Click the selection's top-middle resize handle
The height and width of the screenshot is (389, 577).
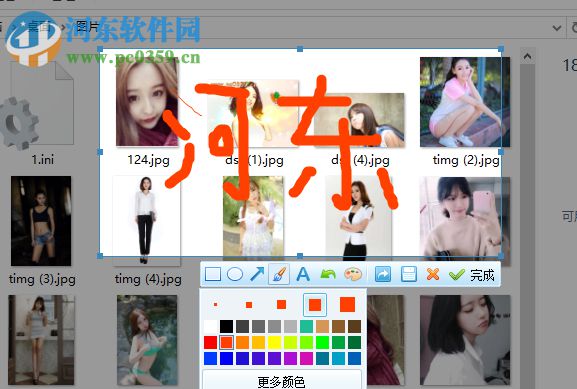point(300,49)
